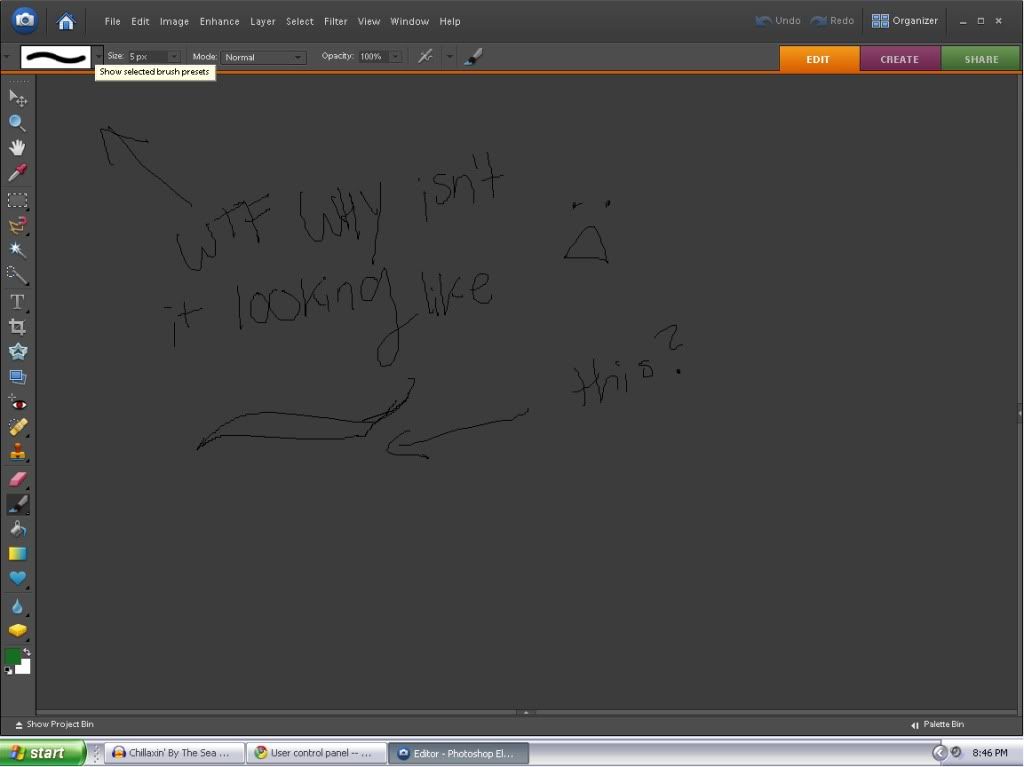Viewport: 1024px width, 767px height.
Task: Open the Filter menu
Action: click(x=336, y=21)
